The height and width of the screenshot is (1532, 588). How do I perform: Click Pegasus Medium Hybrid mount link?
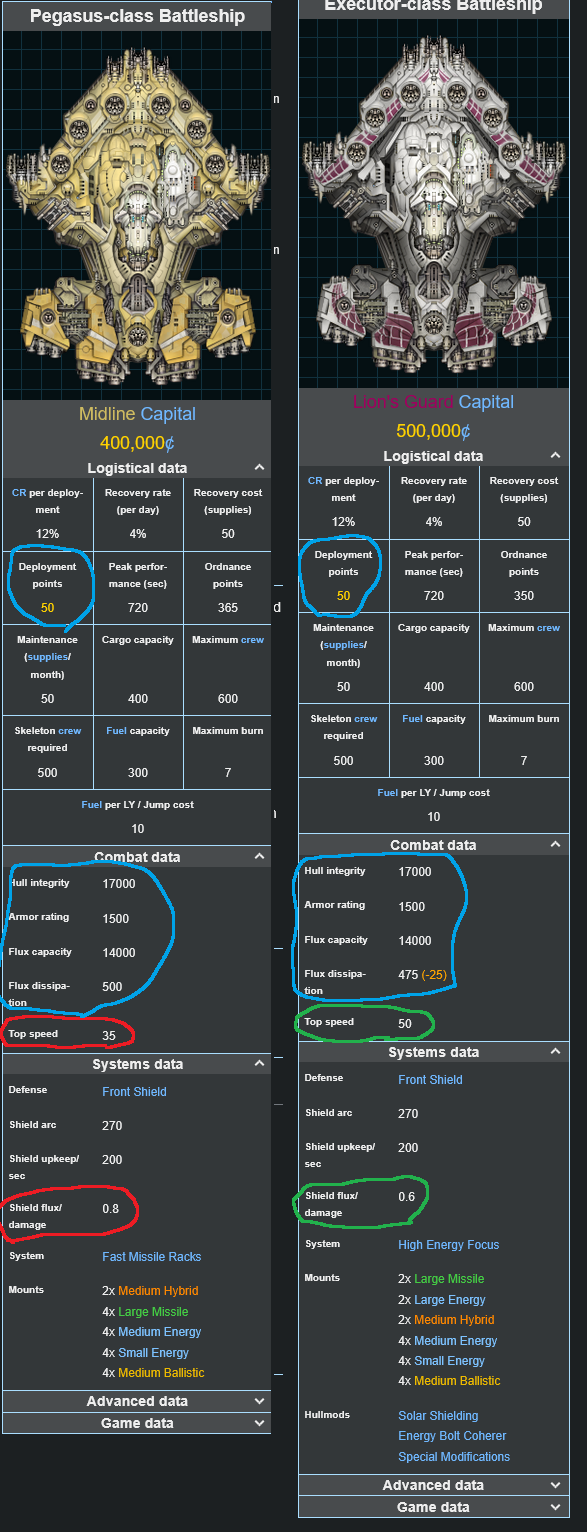tap(158, 1291)
